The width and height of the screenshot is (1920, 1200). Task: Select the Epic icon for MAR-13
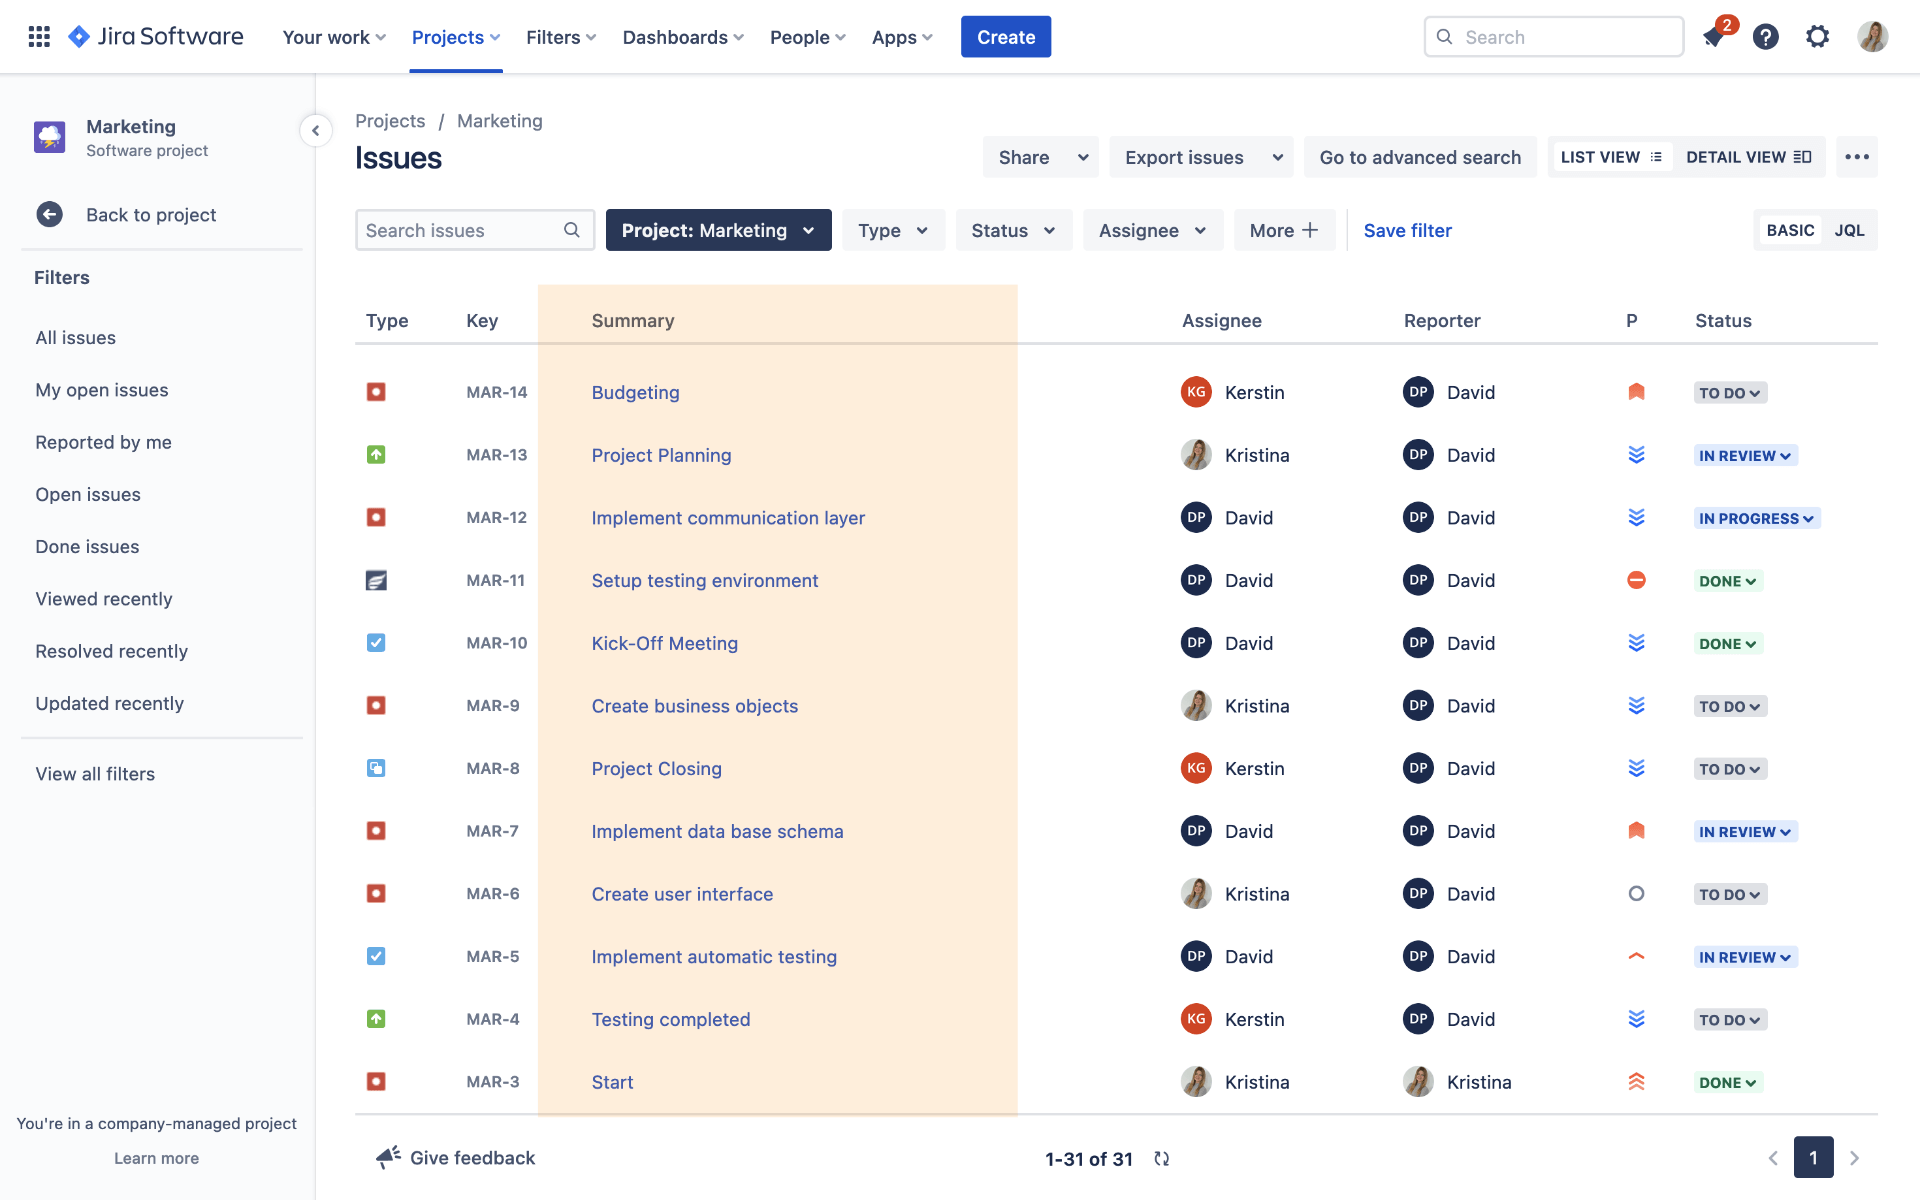(x=376, y=454)
